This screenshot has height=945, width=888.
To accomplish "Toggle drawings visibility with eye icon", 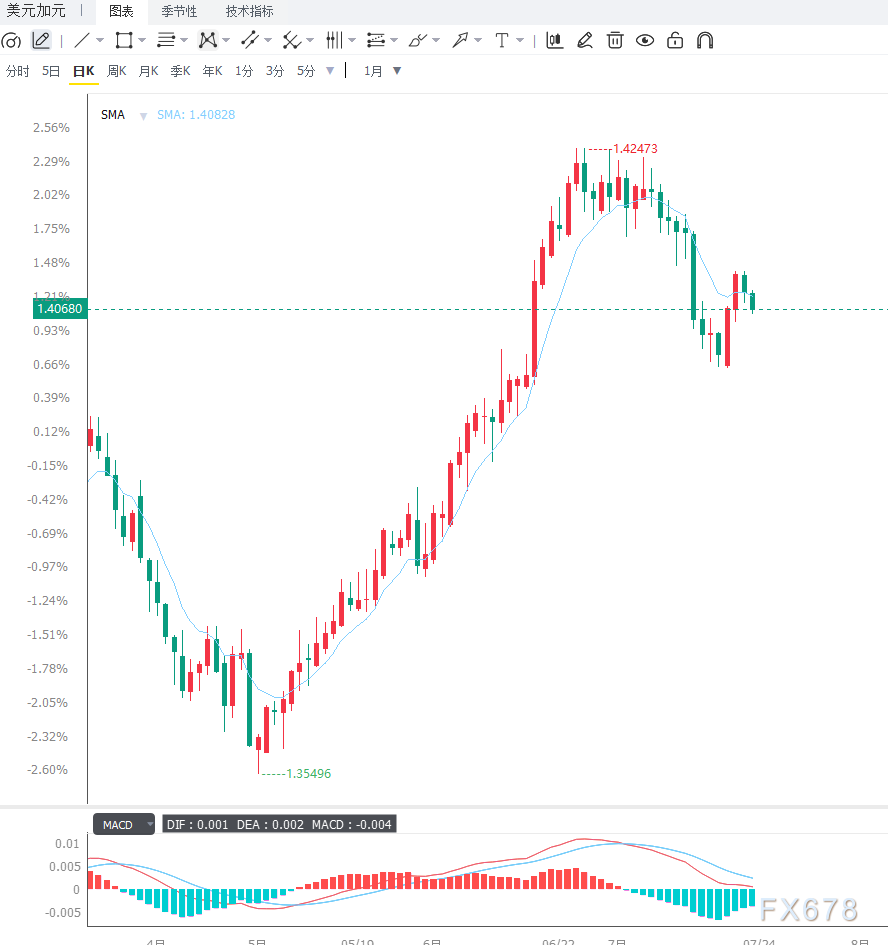I will pos(645,40).
